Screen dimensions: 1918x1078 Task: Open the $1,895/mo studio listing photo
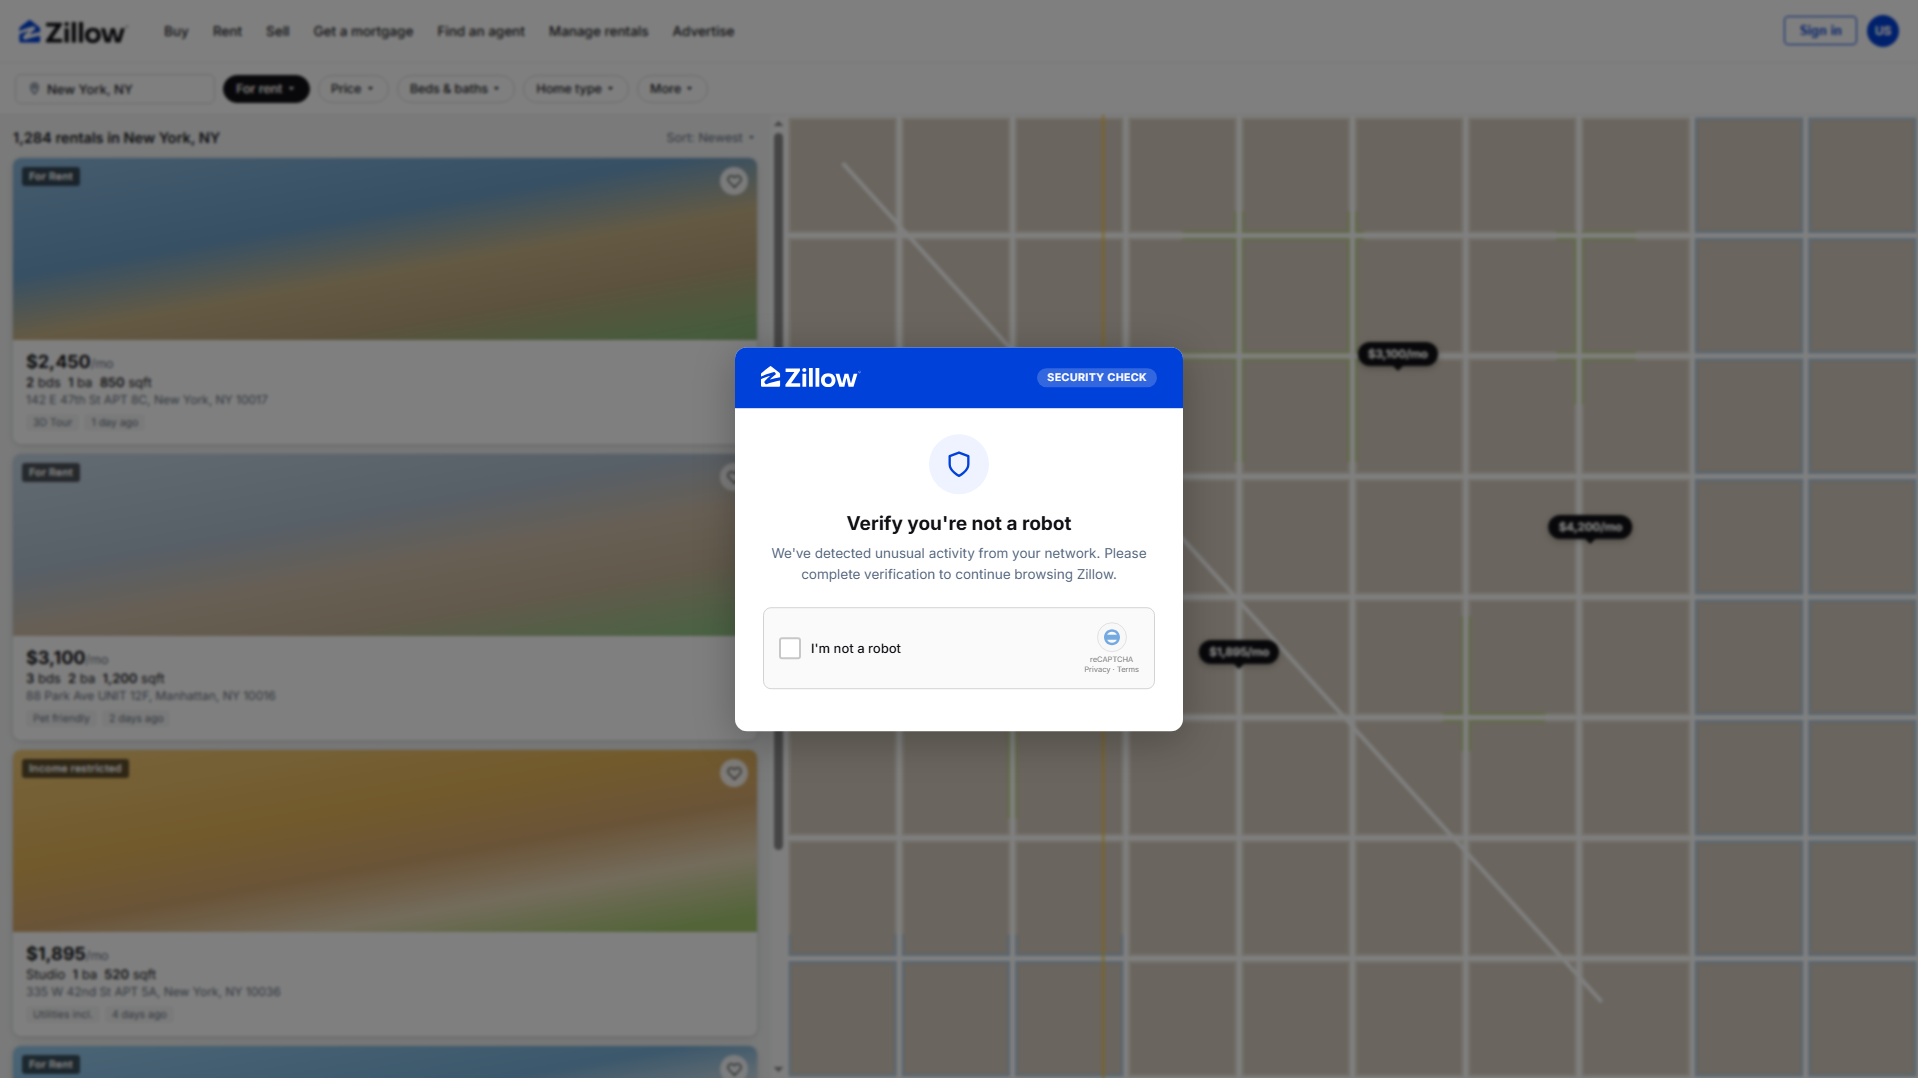[385, 841]
